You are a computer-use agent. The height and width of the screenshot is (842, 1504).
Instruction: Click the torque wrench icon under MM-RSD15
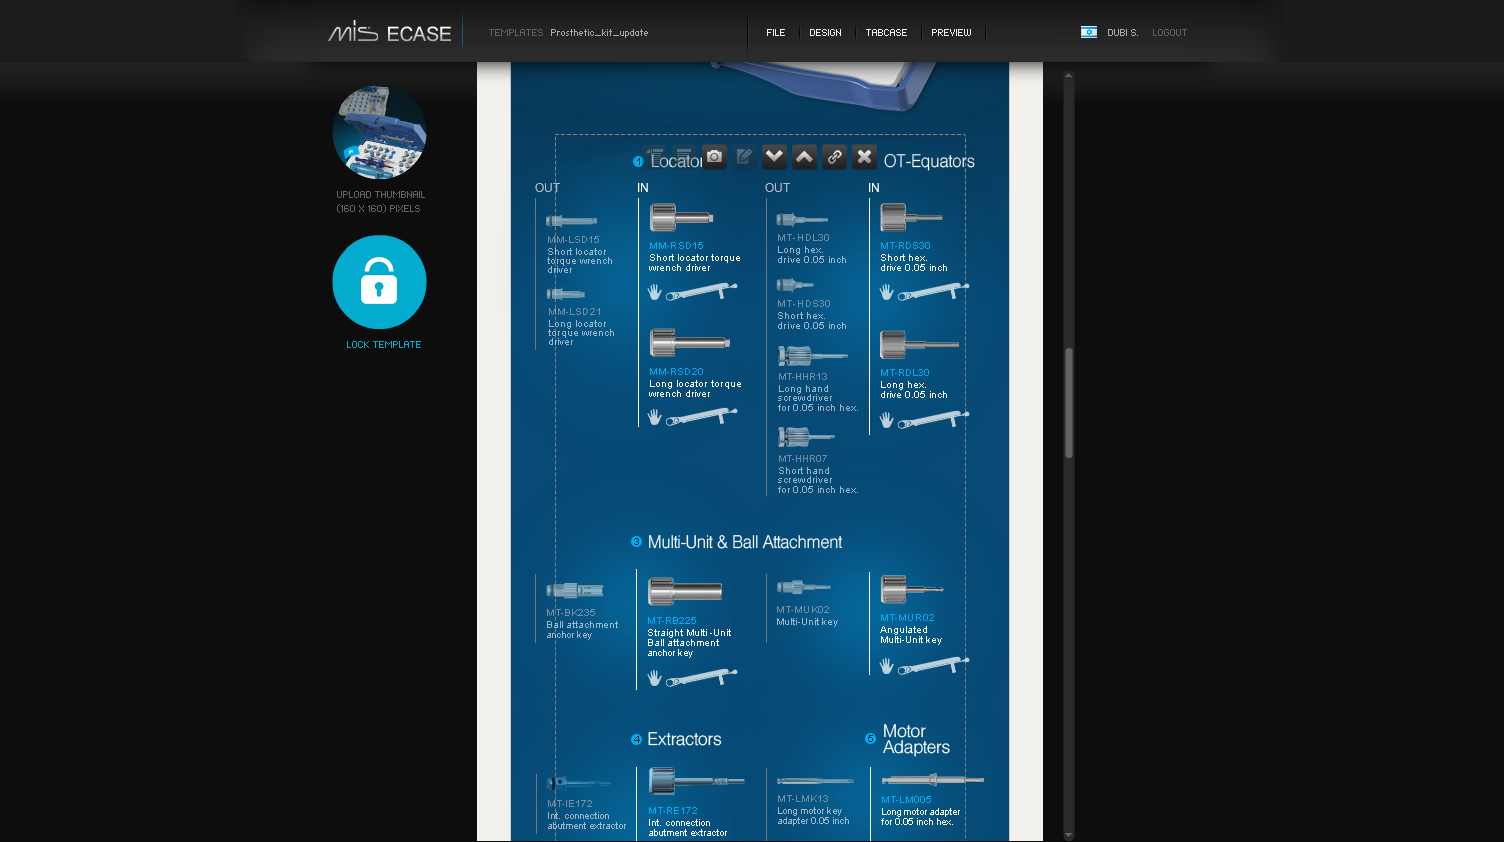(x=702, y=291)
